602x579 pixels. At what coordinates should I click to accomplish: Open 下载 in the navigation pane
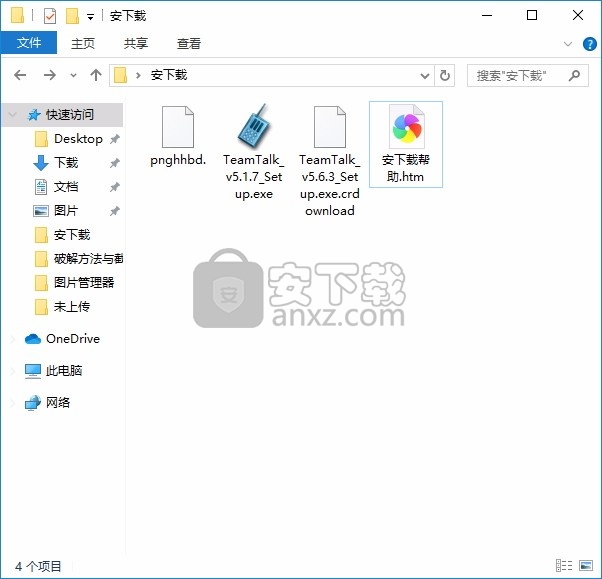click(x=66, y=162)
